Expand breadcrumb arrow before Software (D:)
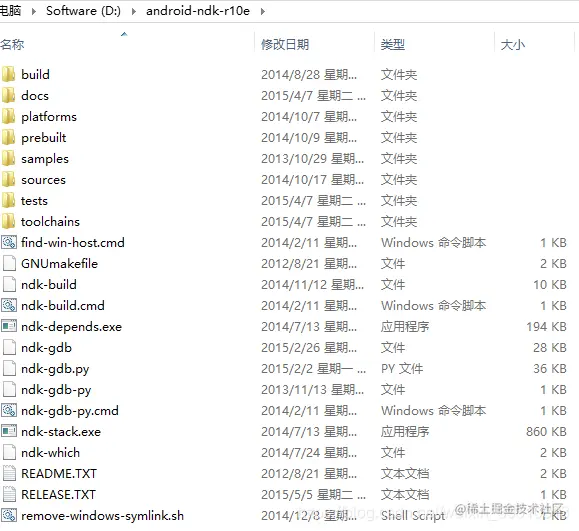The image size is (579, 531). point(34,11)
